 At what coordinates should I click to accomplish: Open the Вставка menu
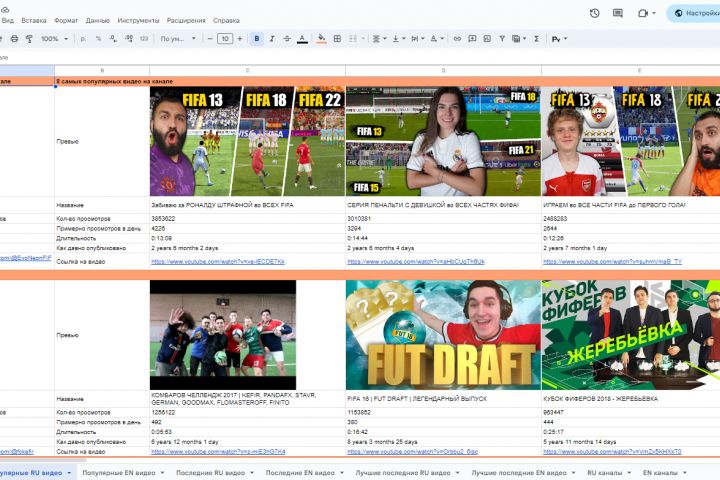[34, 21]
